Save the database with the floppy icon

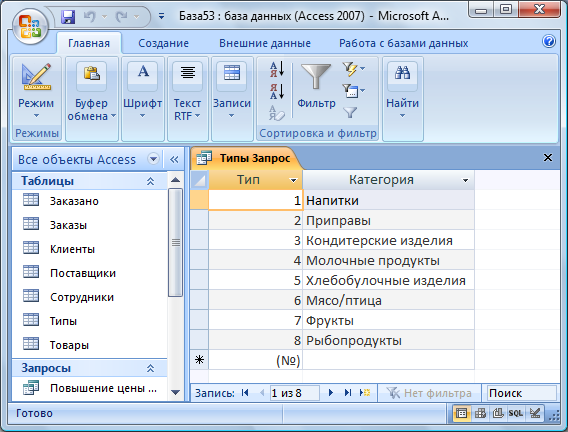click(68, 17)
